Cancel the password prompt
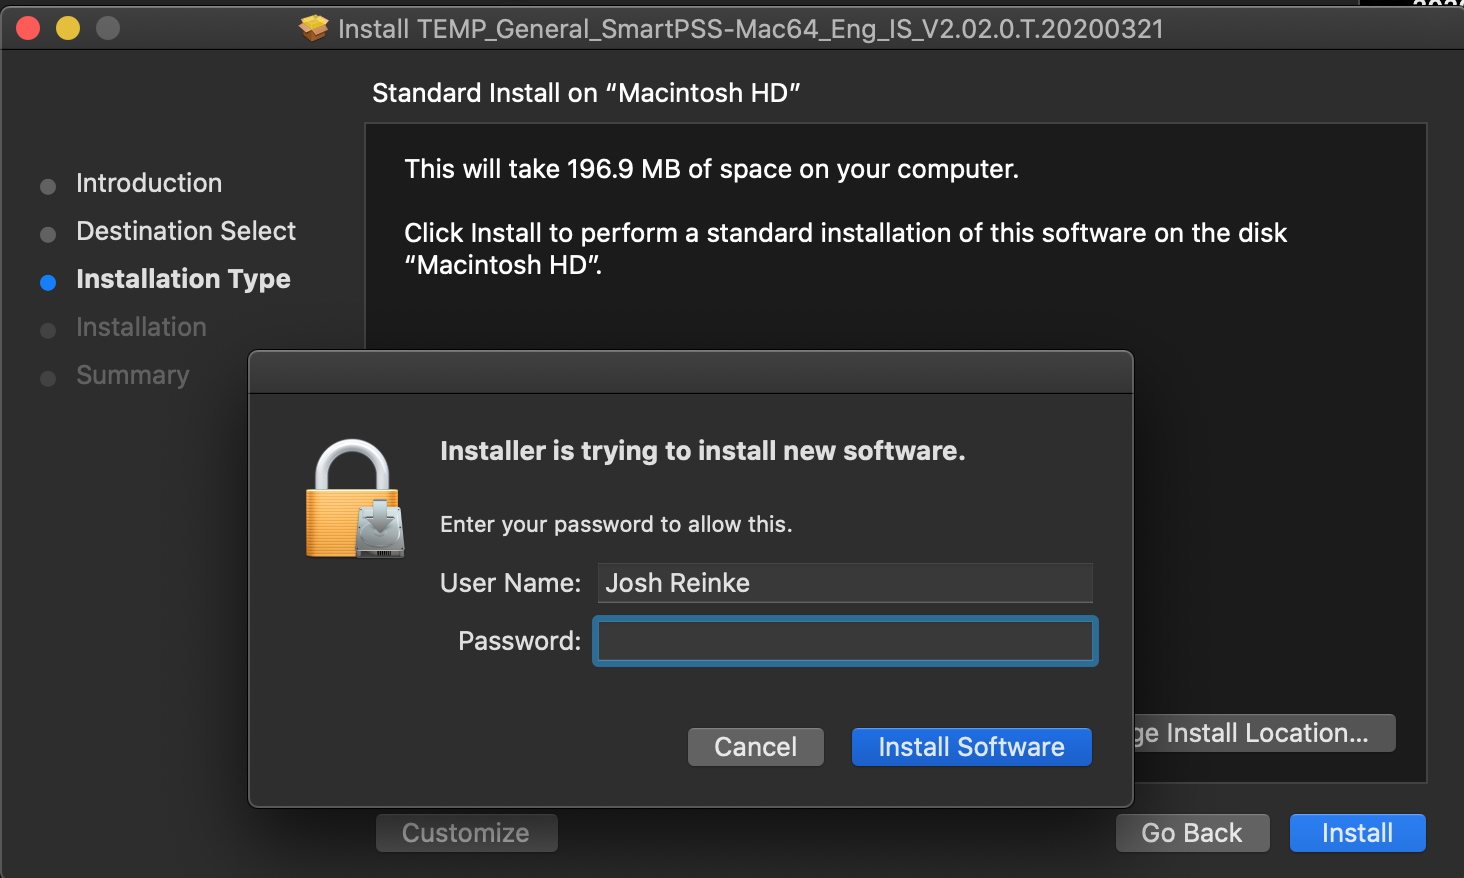 (x=756, y=747)
